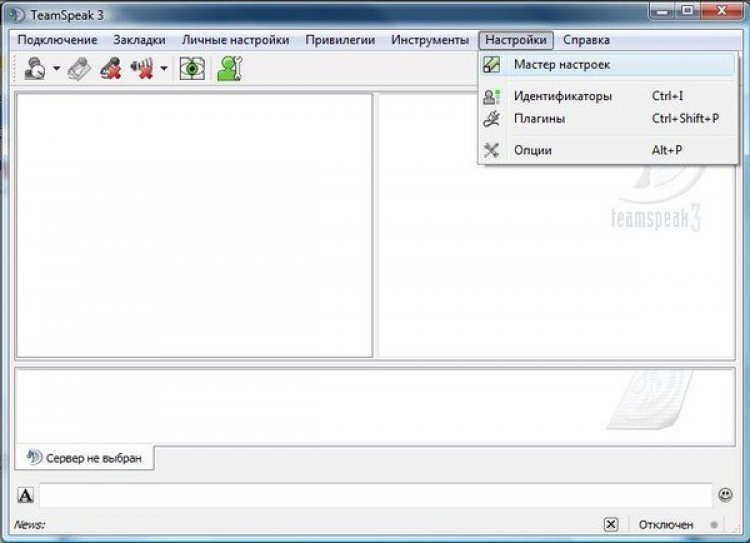
Task: Close the open Настройки menu
Action: coord(516,40)
